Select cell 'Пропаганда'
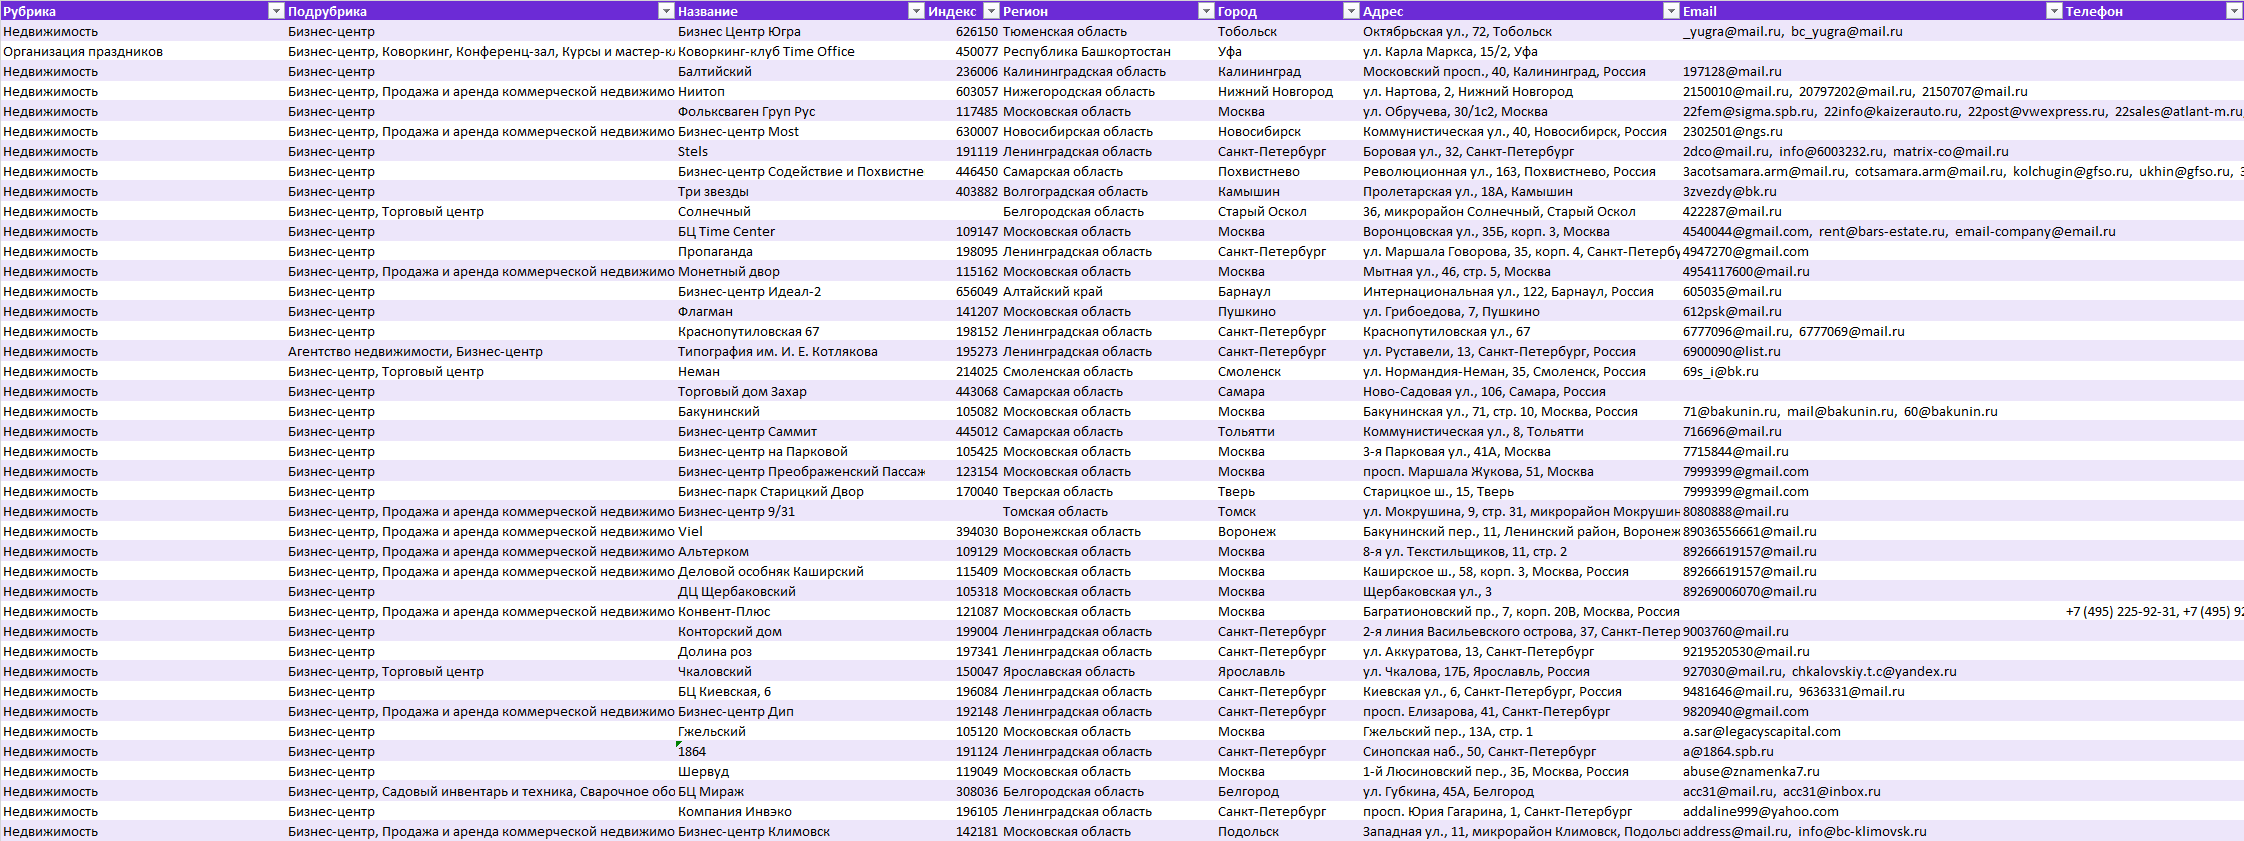The width and height of the screenshot is (2244, 841). [x=800, y=251]
